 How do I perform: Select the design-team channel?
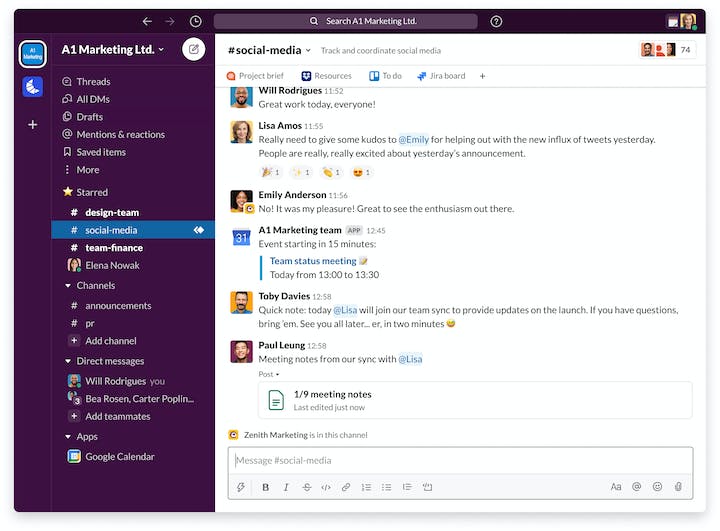(x=133, y=213)
